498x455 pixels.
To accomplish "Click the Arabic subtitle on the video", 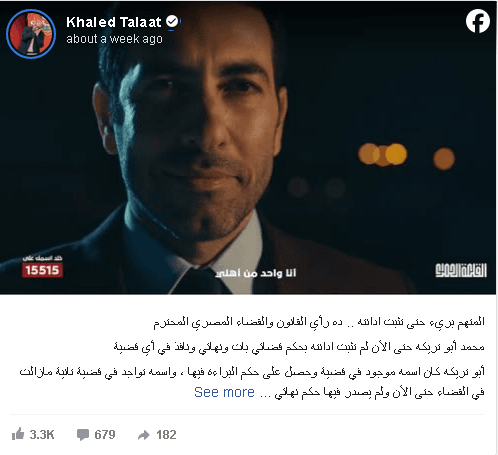I will tap(256, 273).
